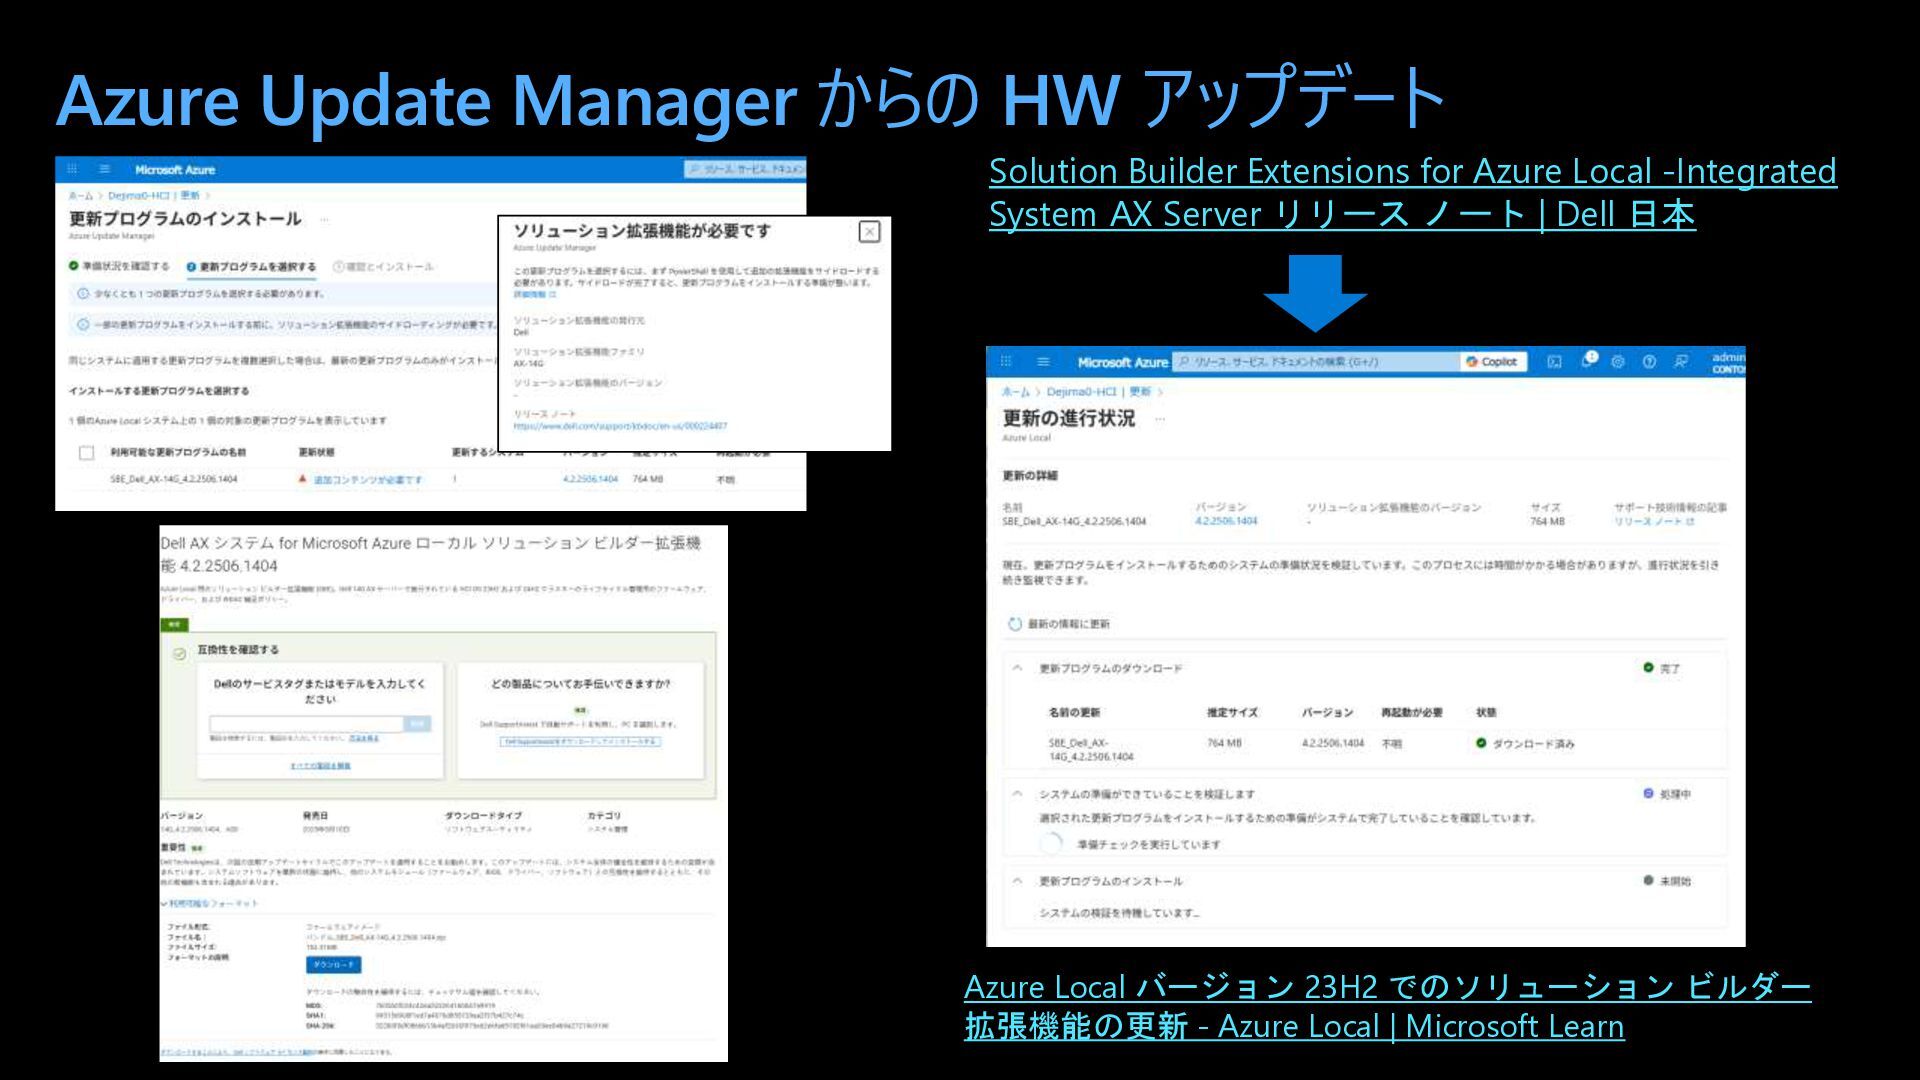Open the admin account menu in the Azure header
This screenshot has height=1080, width=1920.
click(1728, 362)
